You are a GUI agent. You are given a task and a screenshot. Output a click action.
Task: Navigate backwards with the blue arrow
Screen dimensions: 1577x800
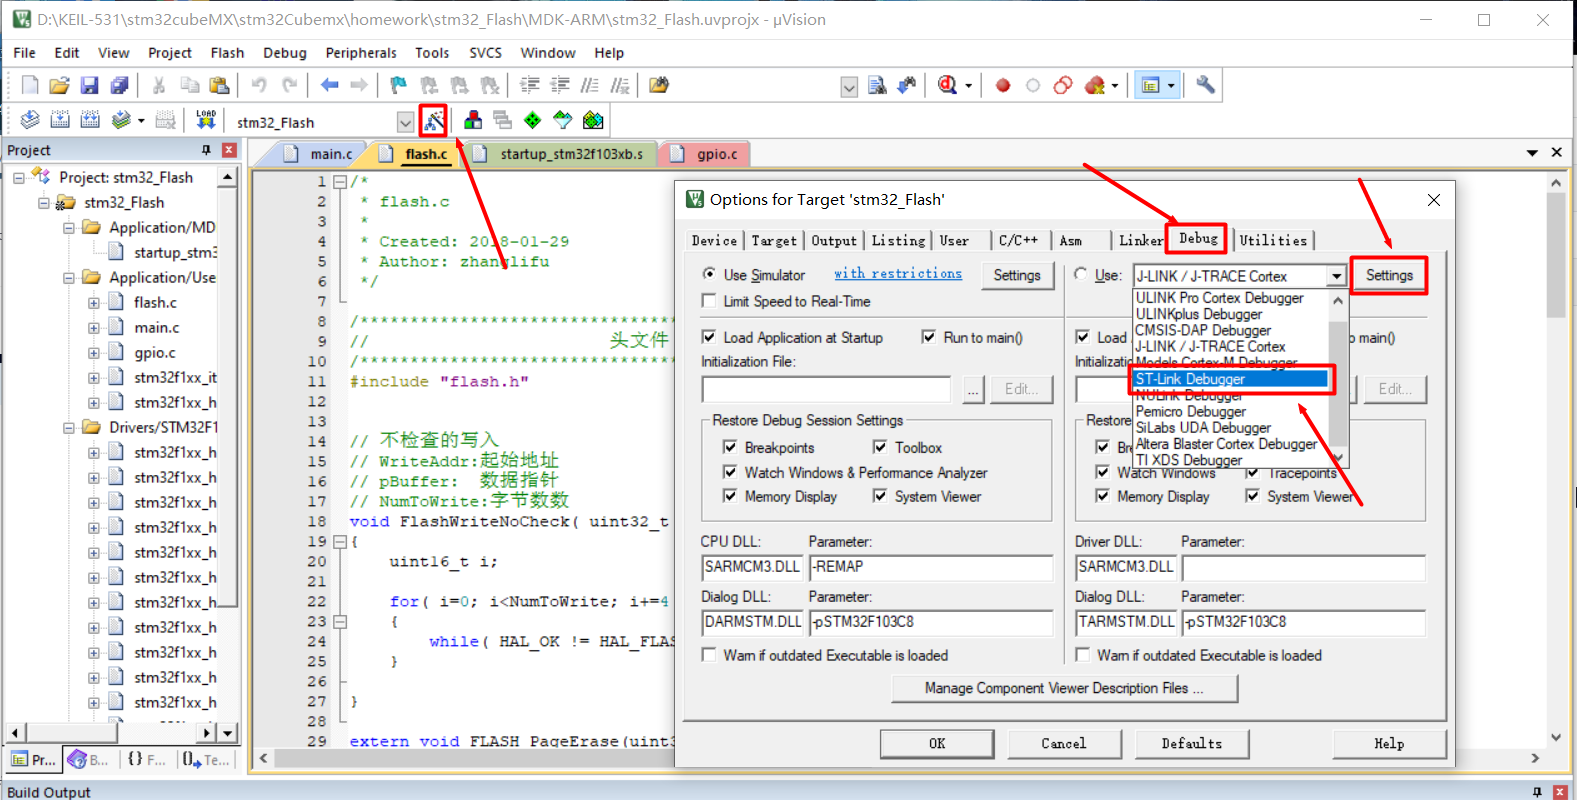click(x=329, y=85)
